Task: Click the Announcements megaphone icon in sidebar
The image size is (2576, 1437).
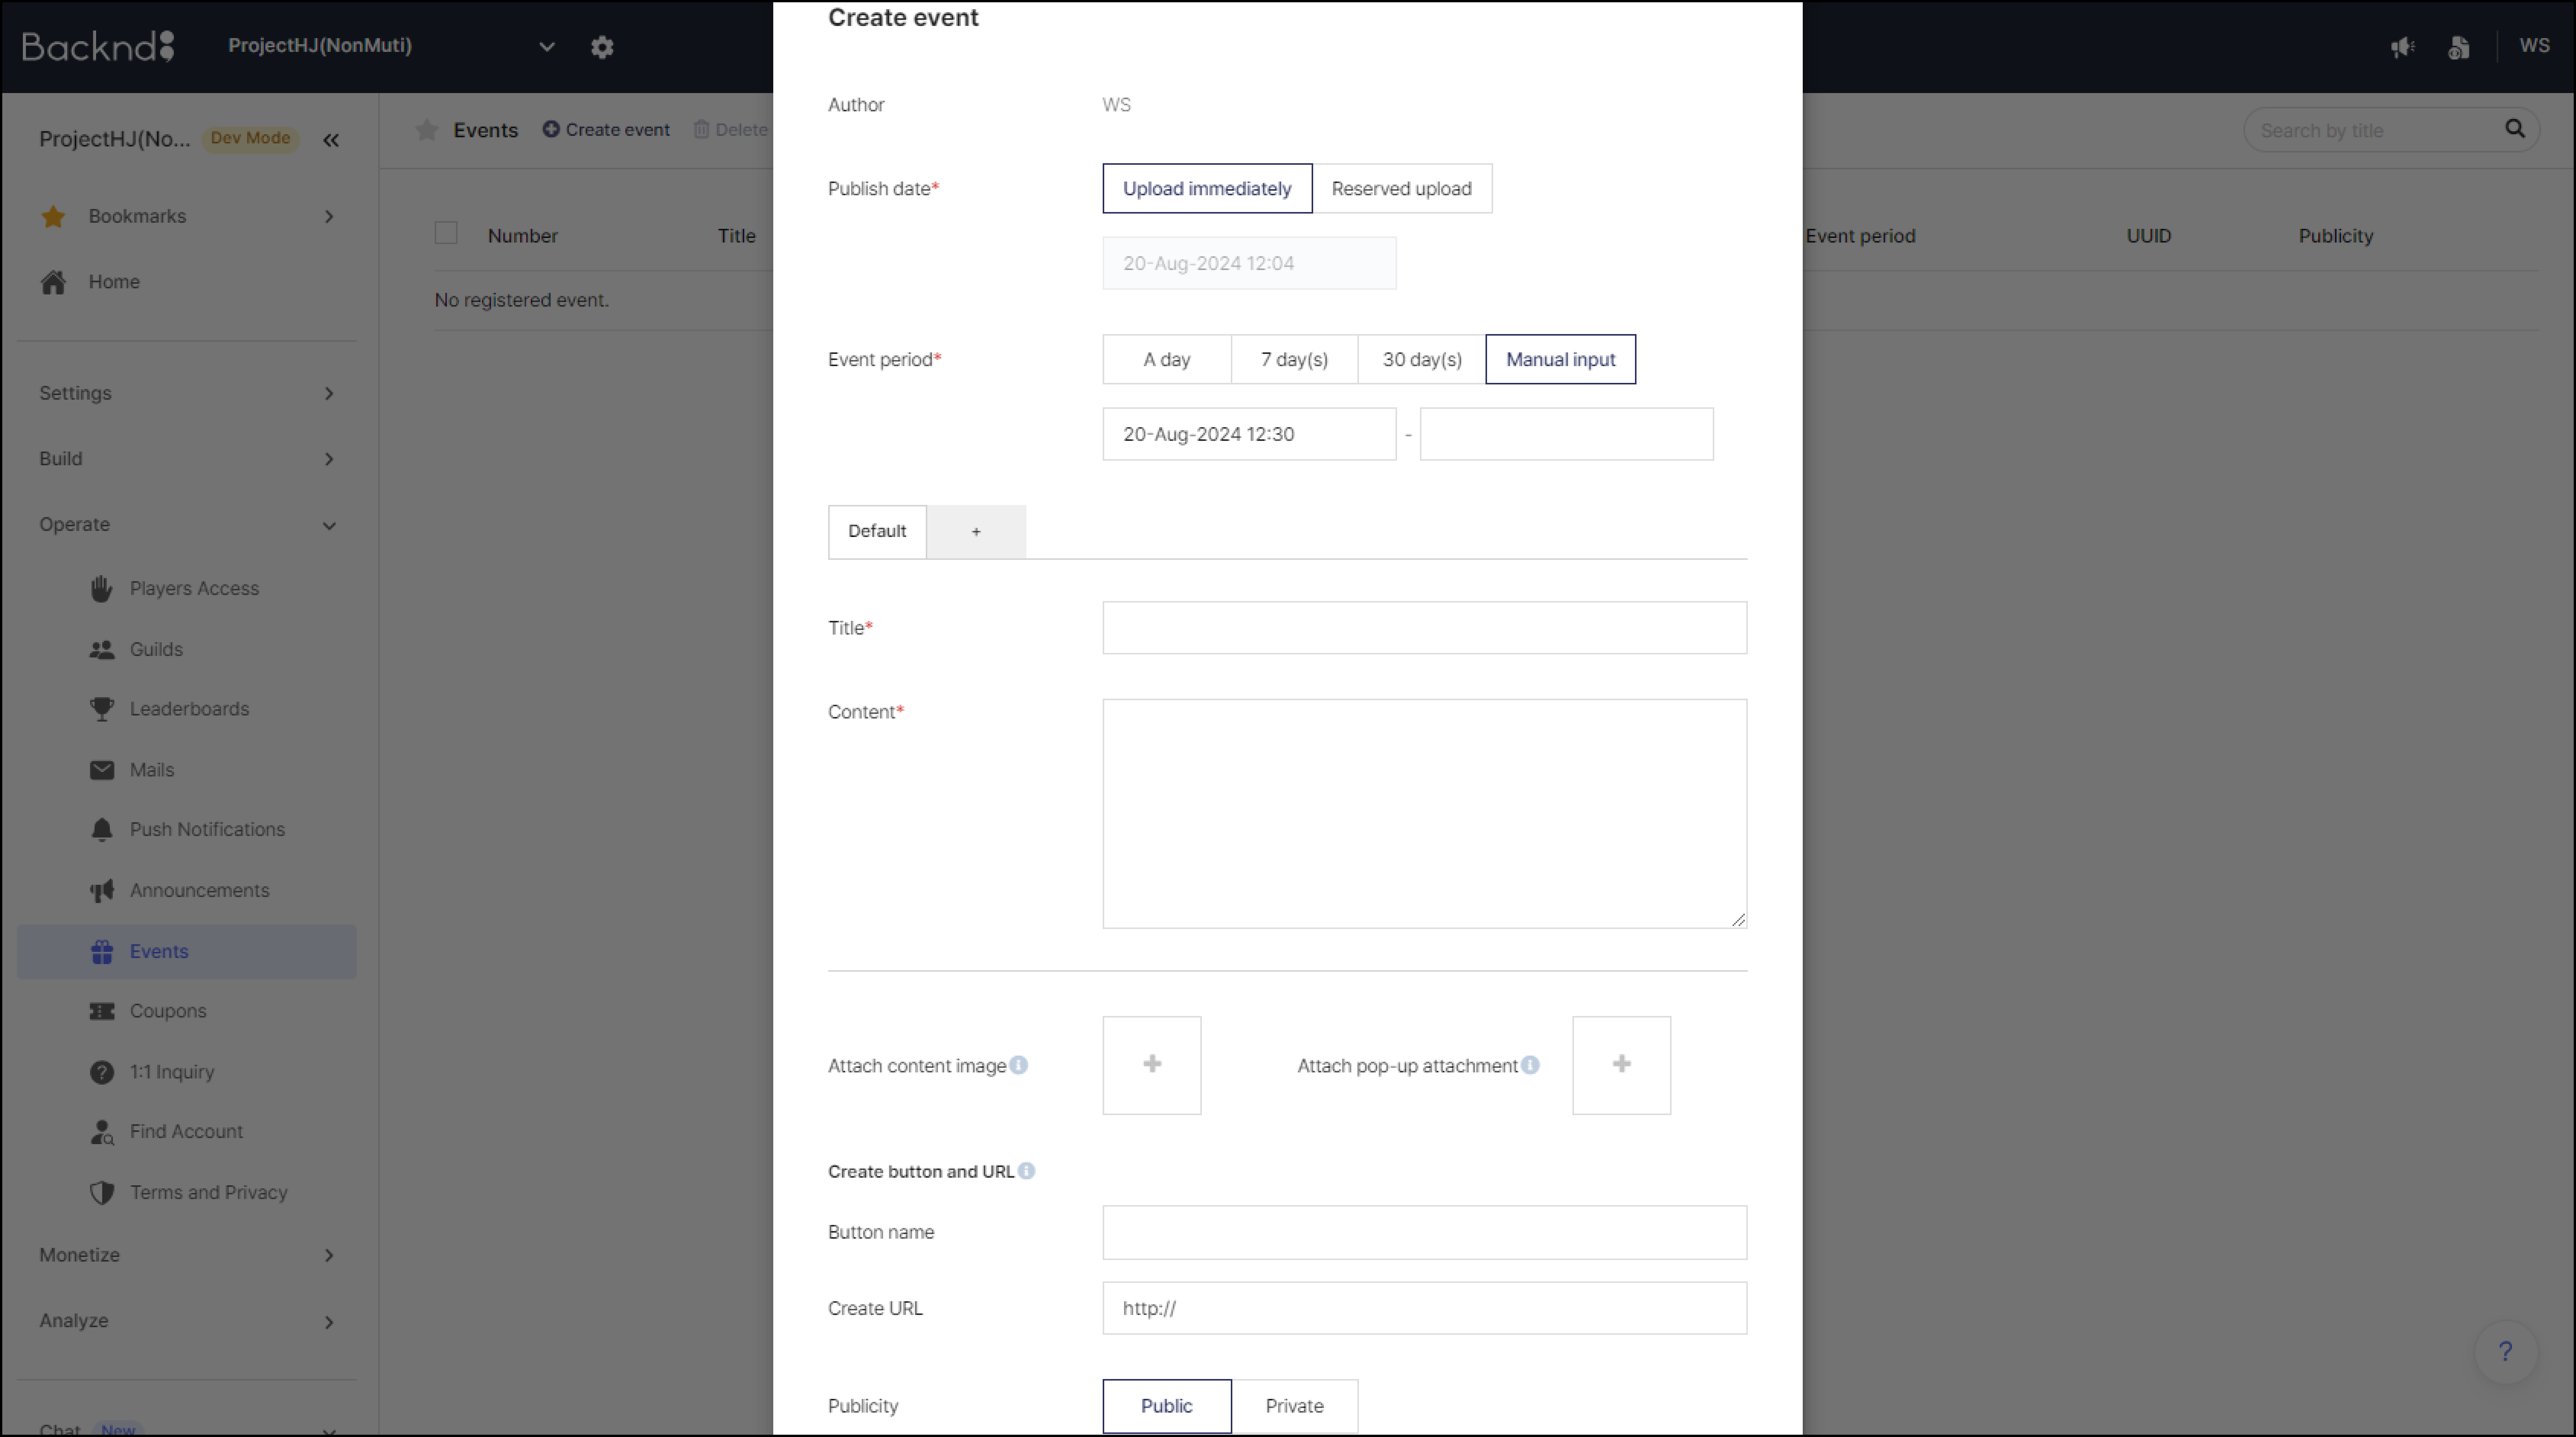Action: tap(102, 891)
